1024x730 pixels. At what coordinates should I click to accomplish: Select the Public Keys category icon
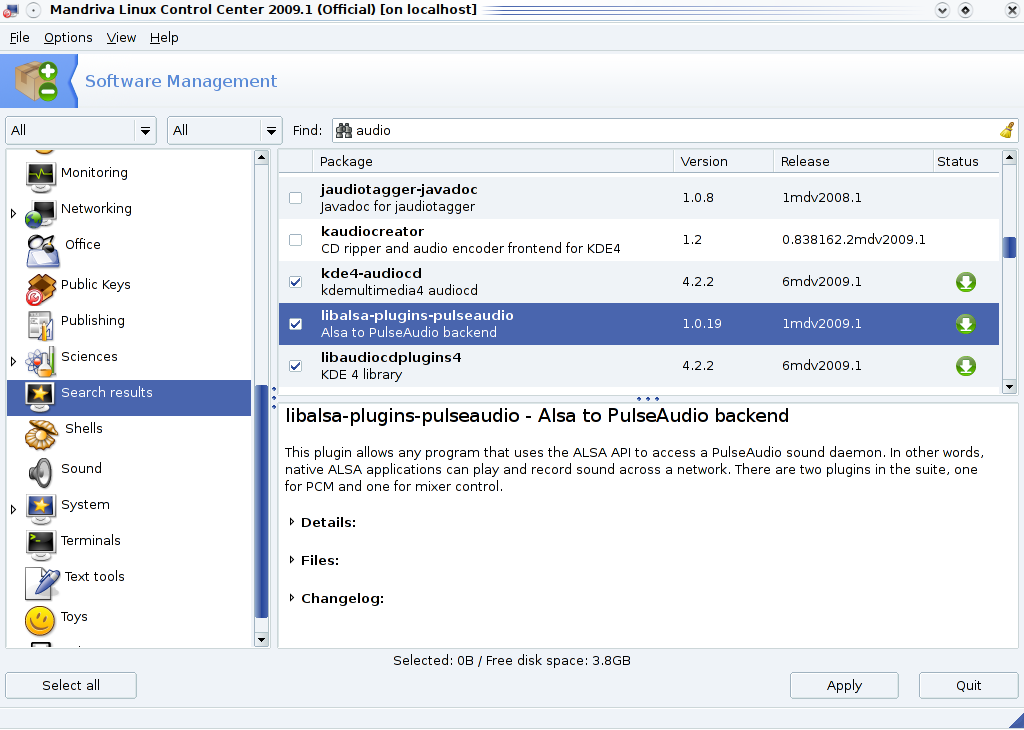[x=41, y=287]
